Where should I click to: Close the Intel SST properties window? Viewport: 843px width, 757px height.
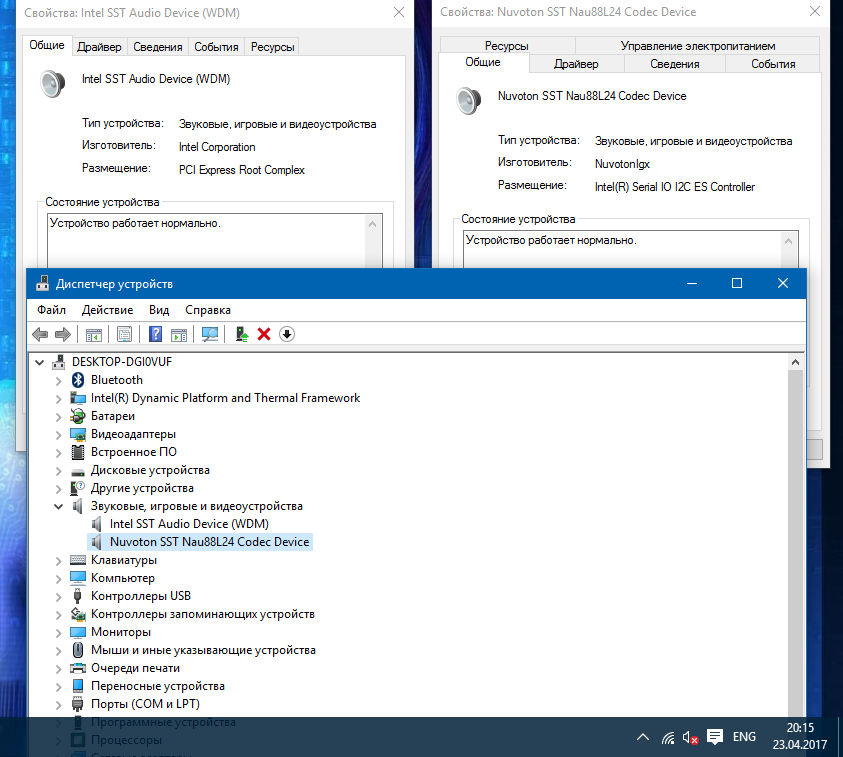coord(399,12)
